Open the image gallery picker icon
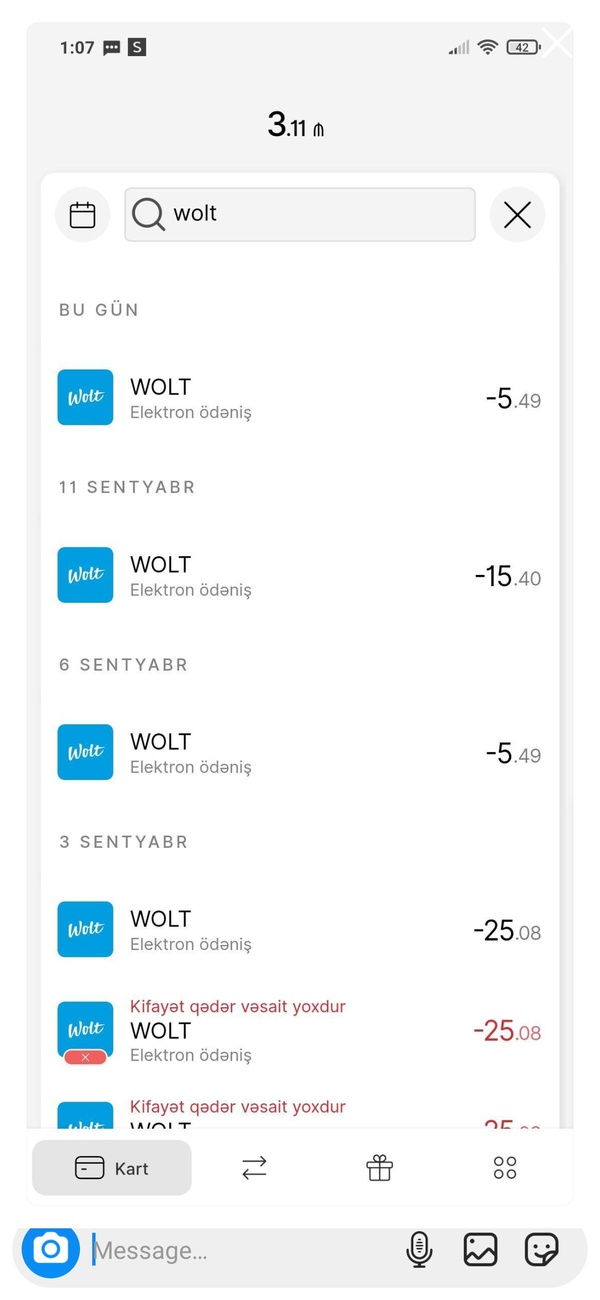This screenshot has width=600, height=1300. pos(480,1250)
